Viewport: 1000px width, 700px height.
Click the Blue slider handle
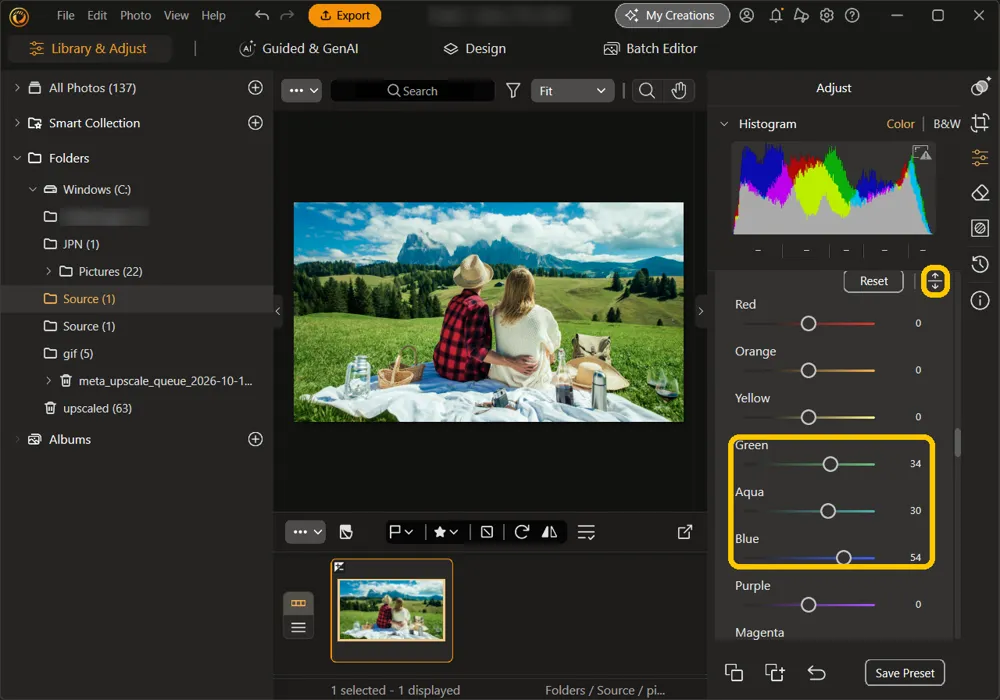pyautogui.click(x=843, y=558)
